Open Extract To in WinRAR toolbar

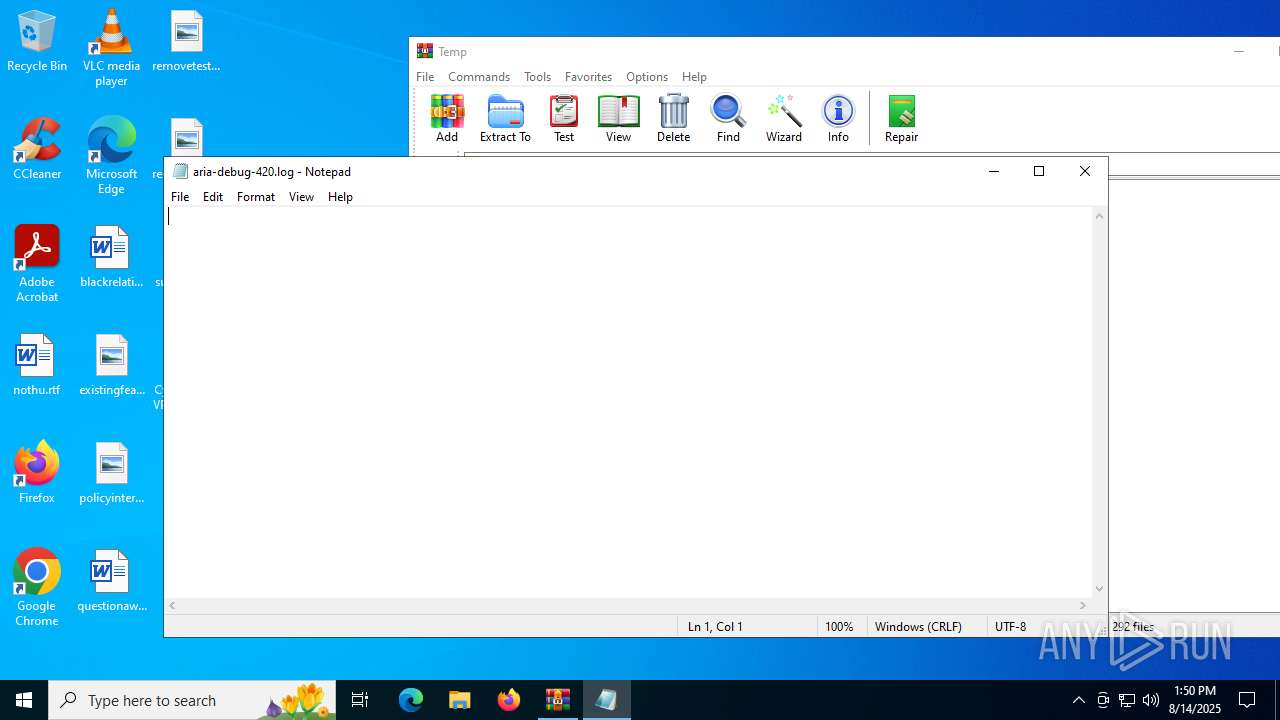pos(505,119)
